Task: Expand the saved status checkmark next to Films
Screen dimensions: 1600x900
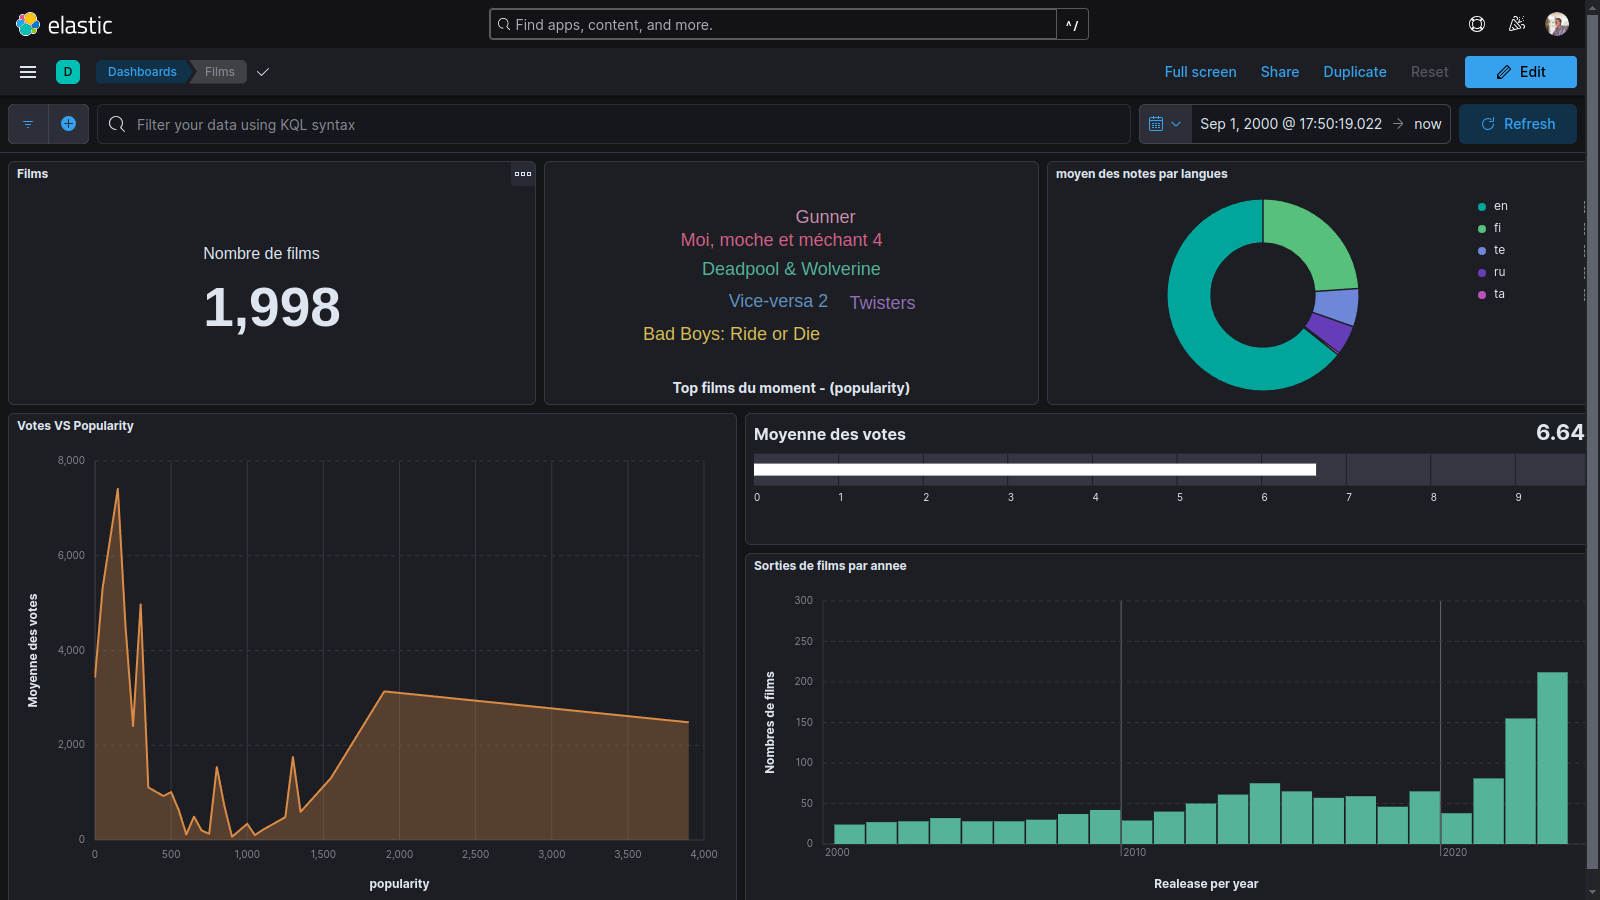Action: click(263, 72)
